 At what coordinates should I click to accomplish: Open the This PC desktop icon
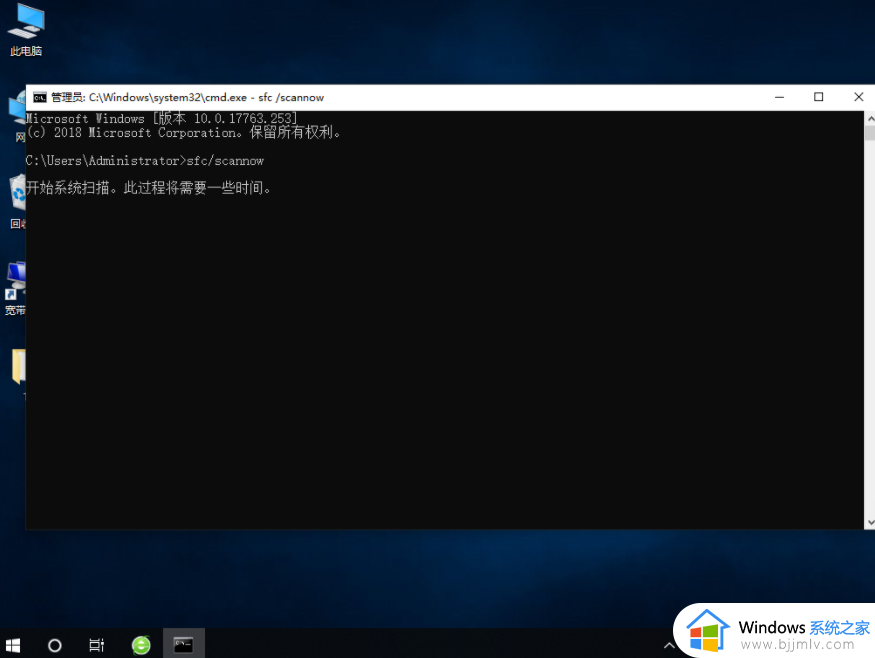pyautogui.click(x=26, y=30)
